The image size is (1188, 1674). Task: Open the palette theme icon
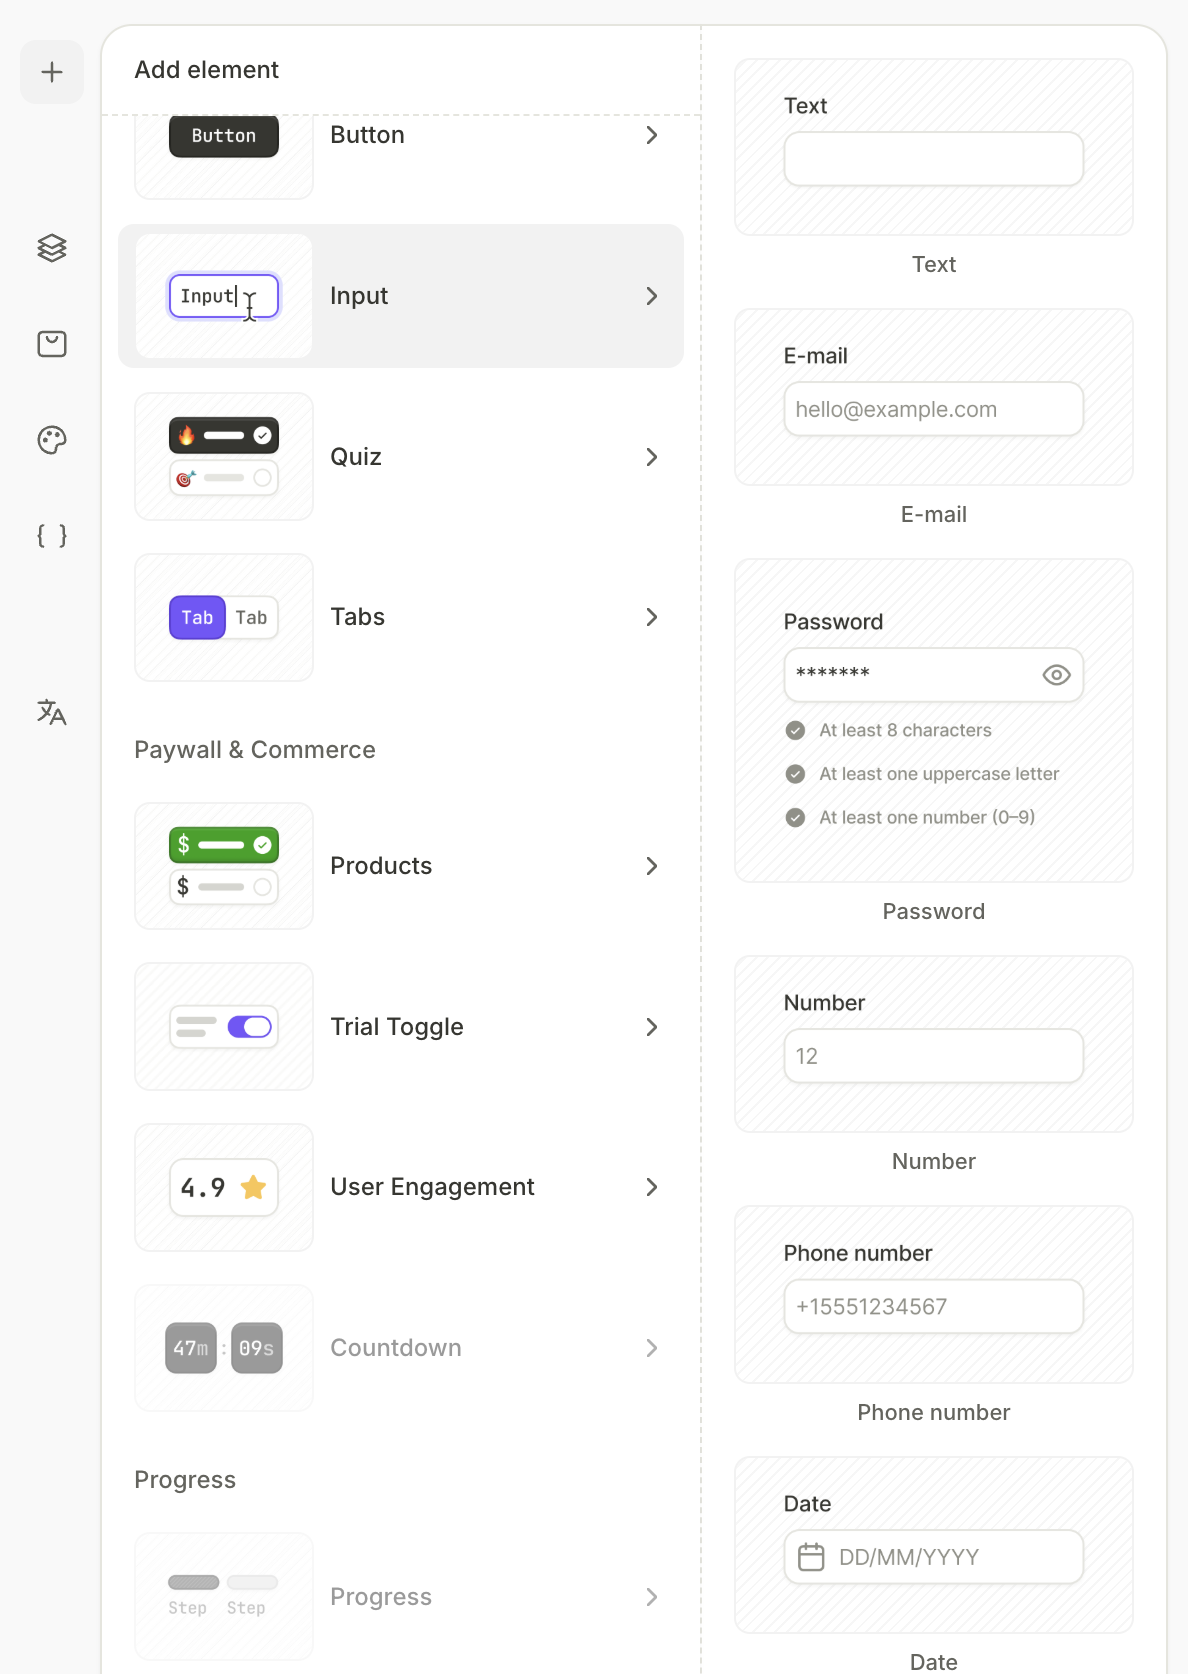pyautogui.click(x=52, y=440)
